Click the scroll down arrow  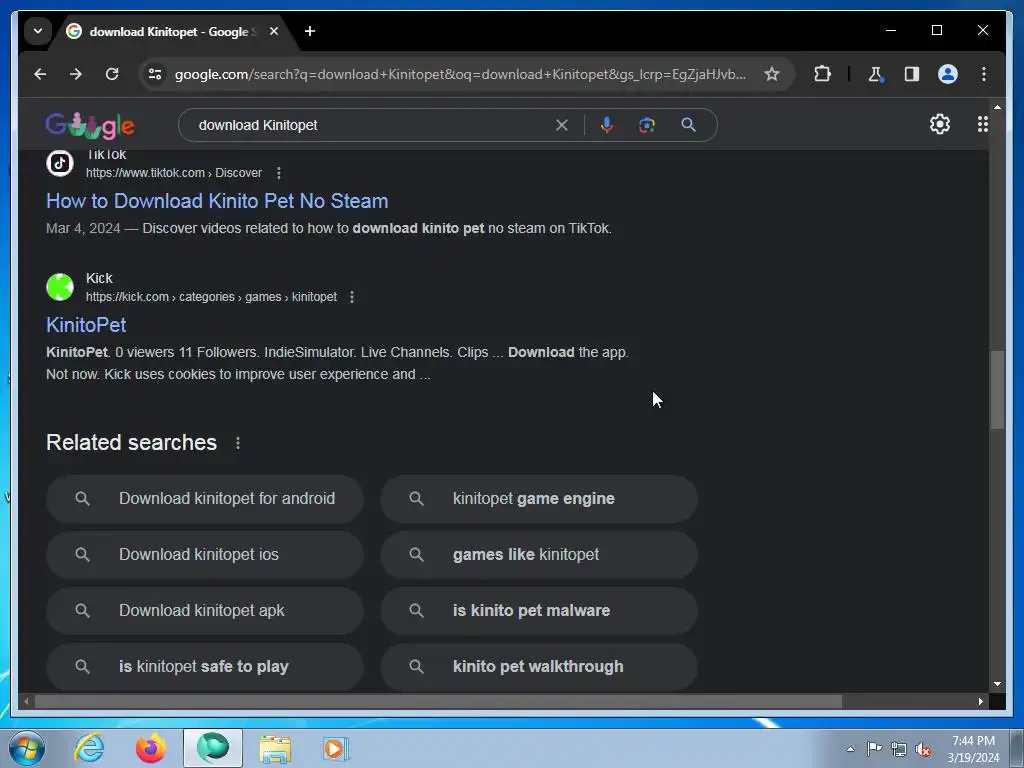click(x=997, y=684)
